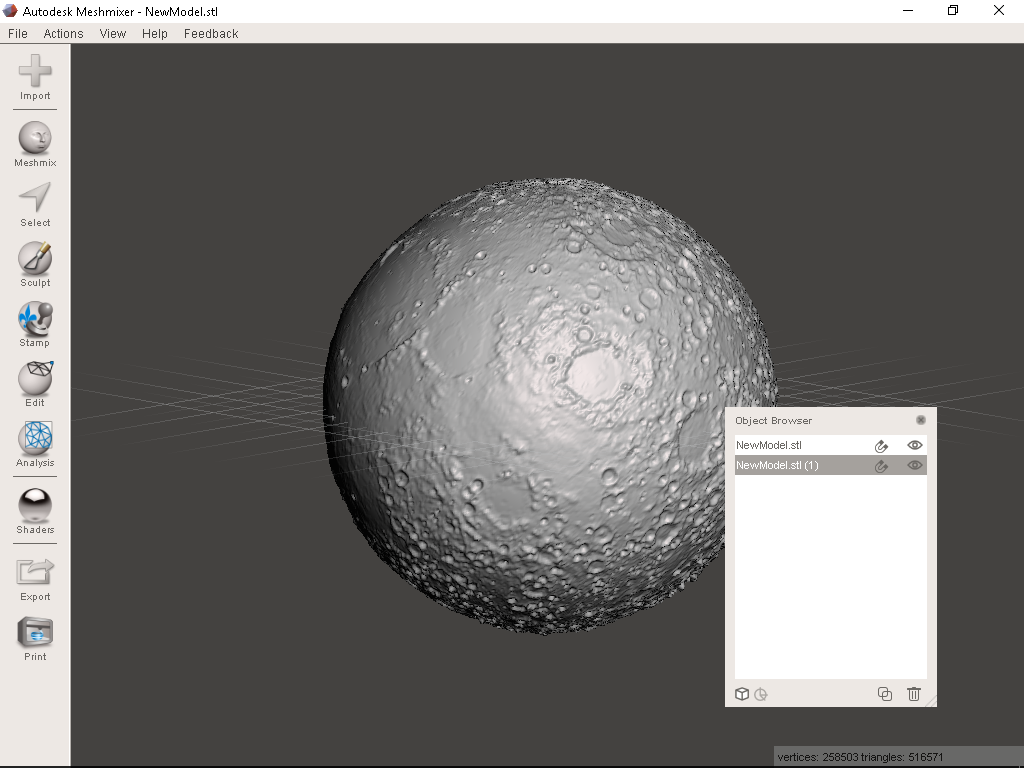Image resolution: width=1024 pixels, height=768 pixels.
Task: Open the Help menu
Action: click(154, 33)
